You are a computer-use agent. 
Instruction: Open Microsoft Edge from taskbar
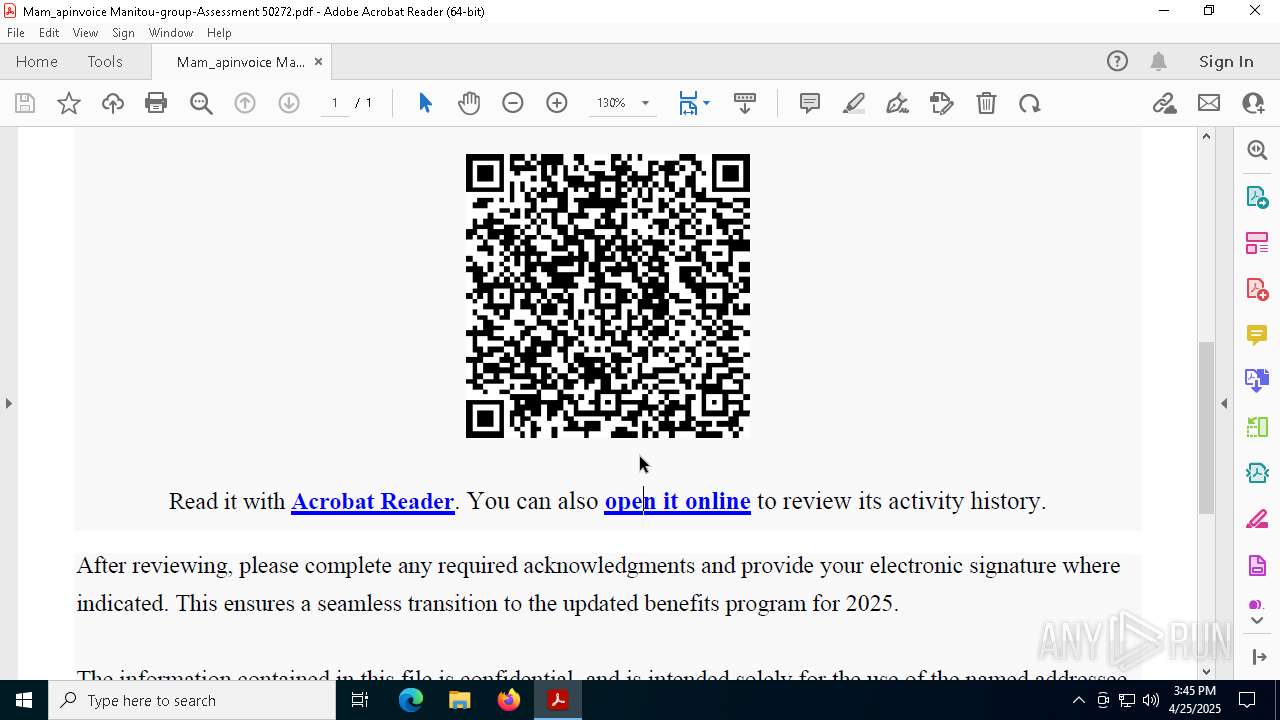coord(411,700)
